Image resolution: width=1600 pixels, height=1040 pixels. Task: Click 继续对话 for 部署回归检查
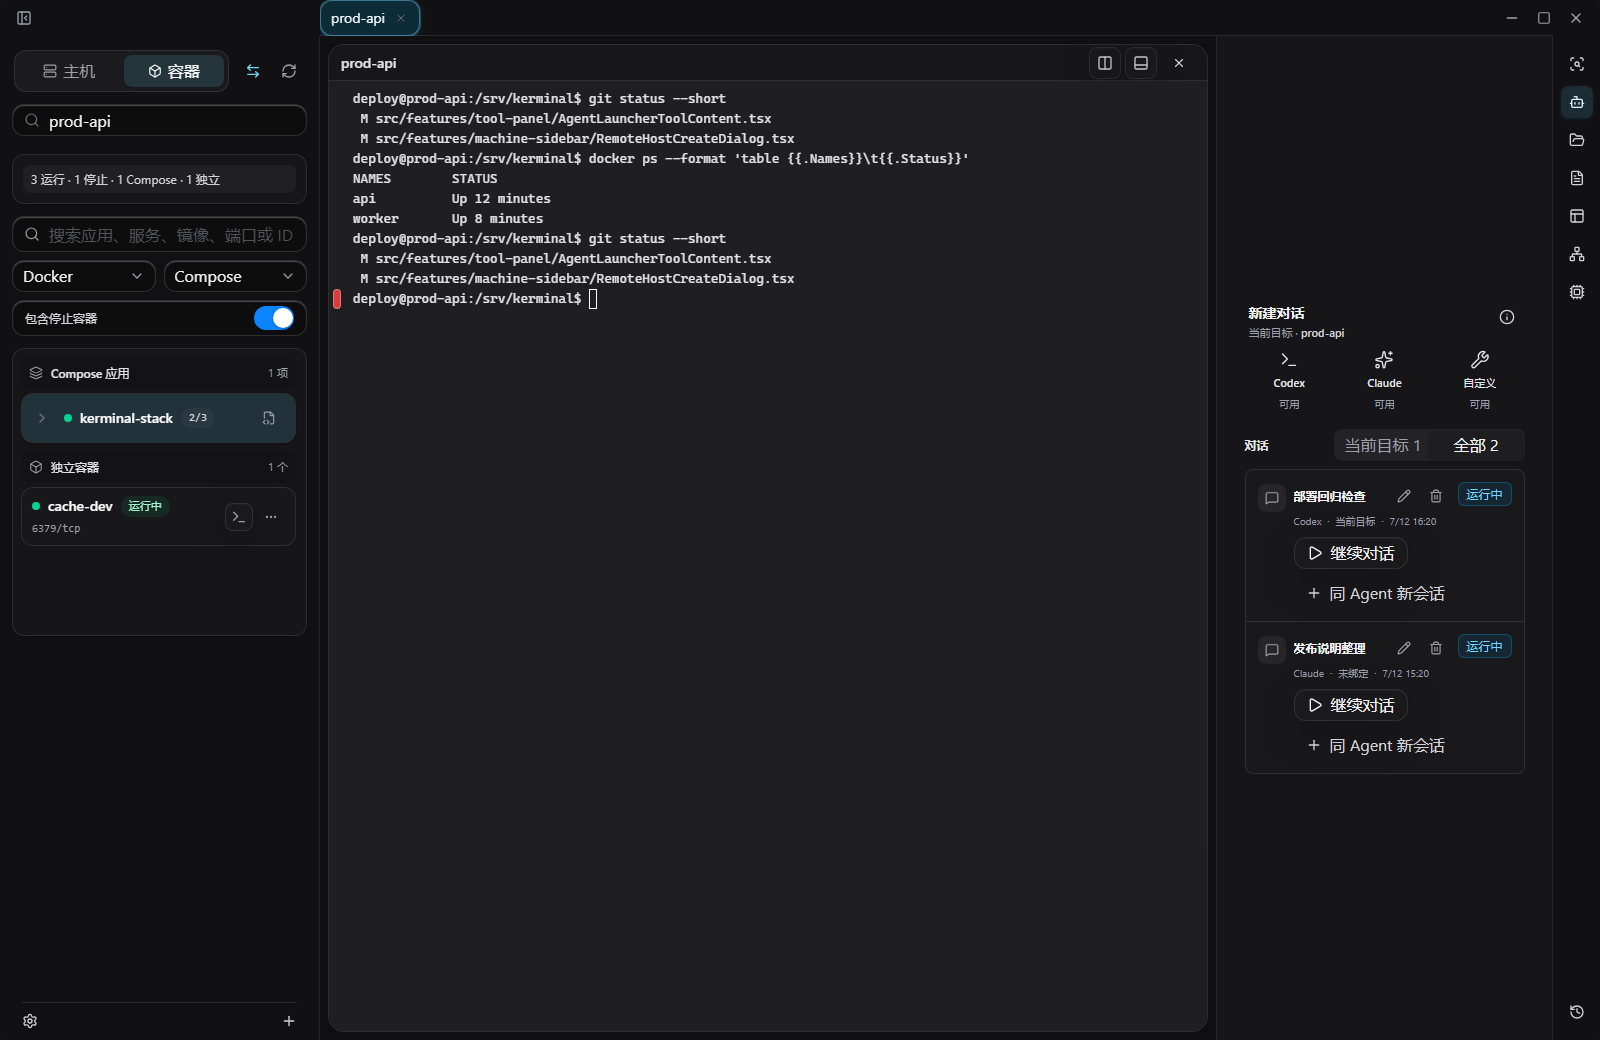pos(1351,553)
